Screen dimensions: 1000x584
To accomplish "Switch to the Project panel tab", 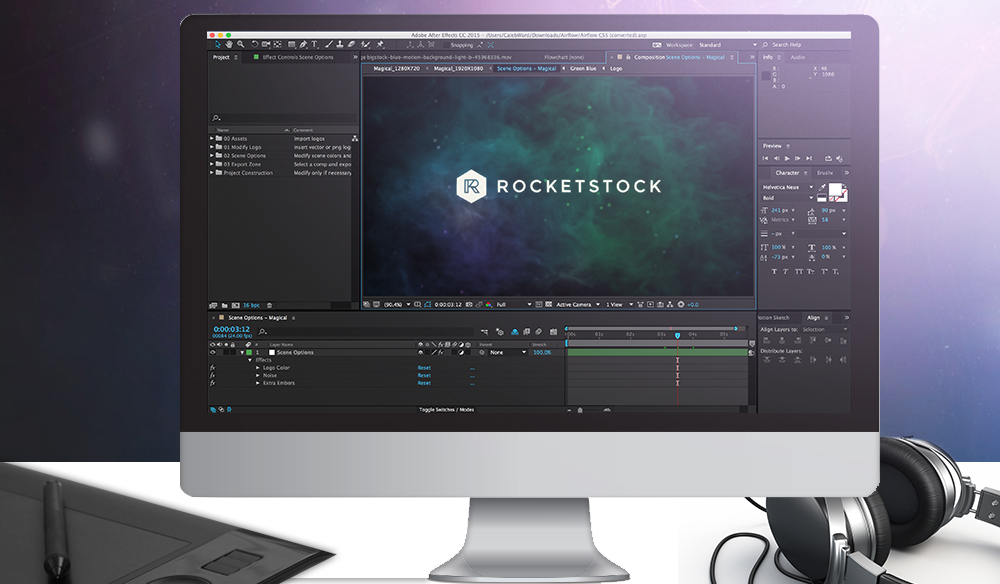I will pos(221,57).
